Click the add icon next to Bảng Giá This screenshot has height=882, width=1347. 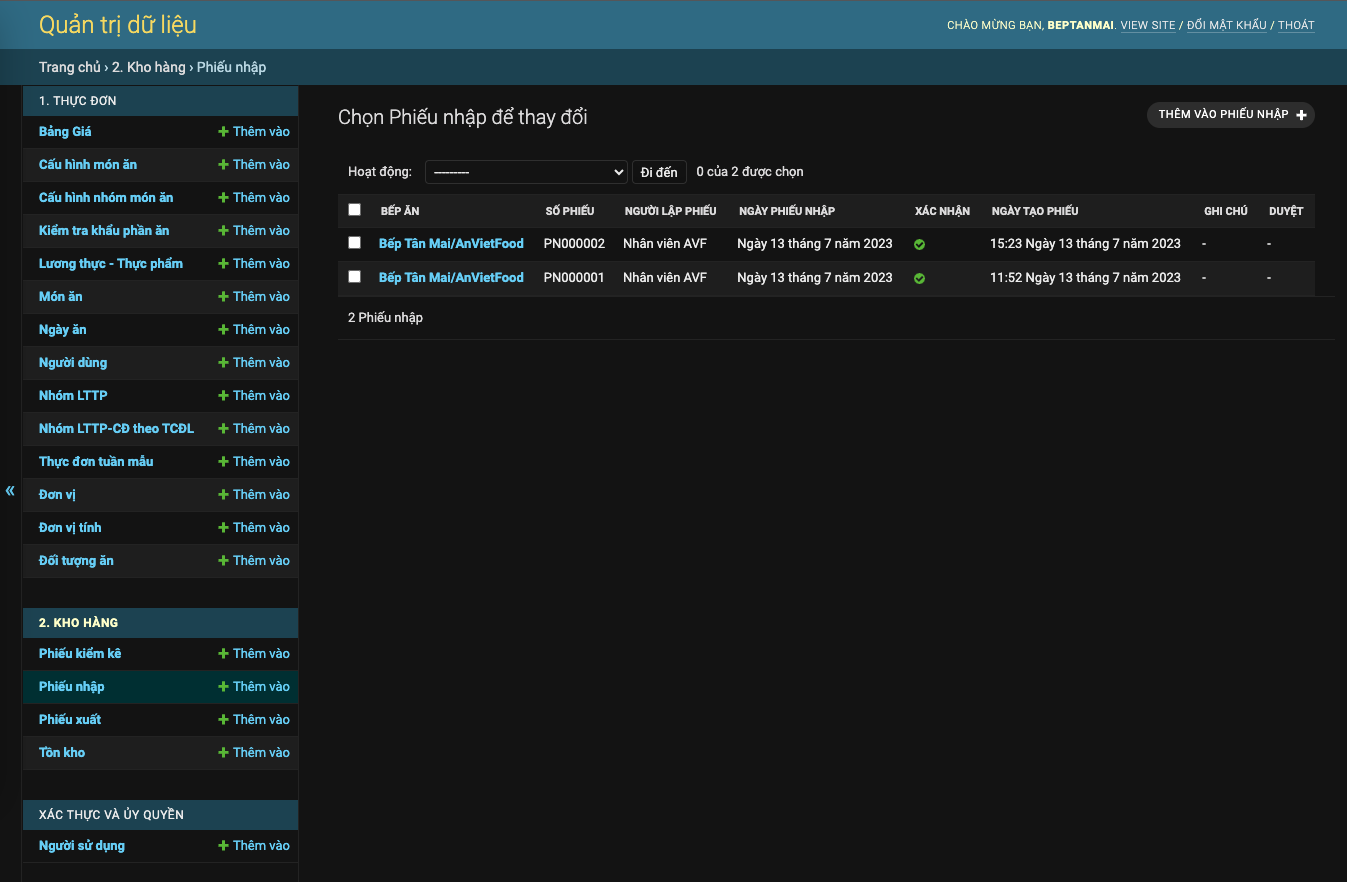[221, 131]
